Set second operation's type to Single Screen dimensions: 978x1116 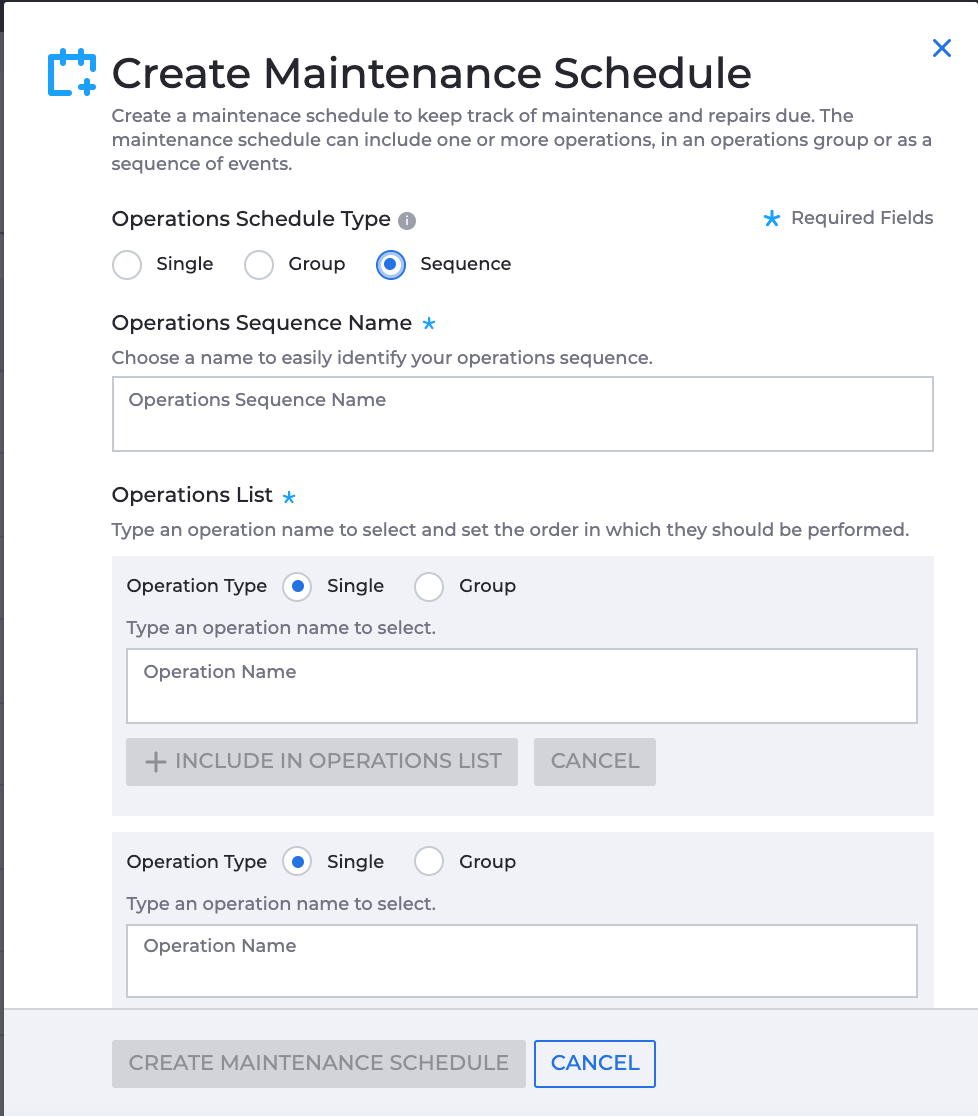click(x=297, y=862)
